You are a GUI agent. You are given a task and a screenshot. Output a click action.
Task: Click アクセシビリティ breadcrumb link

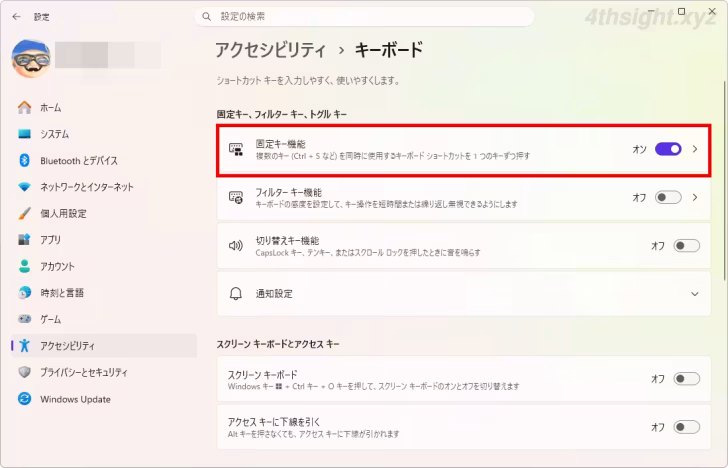click(x=271, y=50)
